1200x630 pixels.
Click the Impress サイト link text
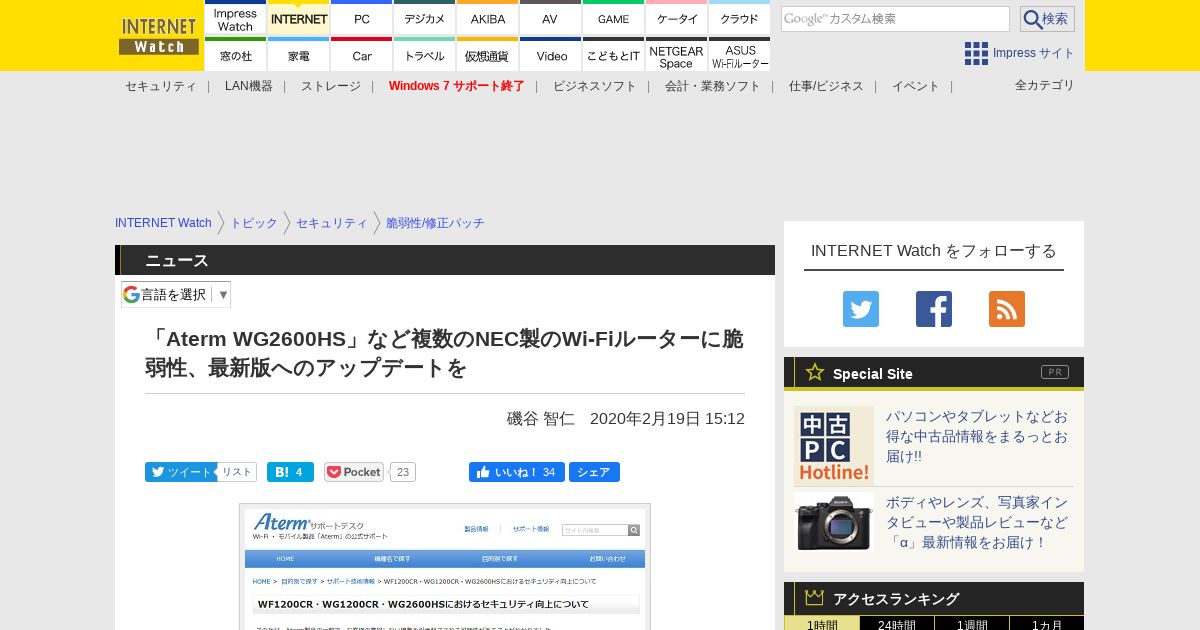(1034, 53)
